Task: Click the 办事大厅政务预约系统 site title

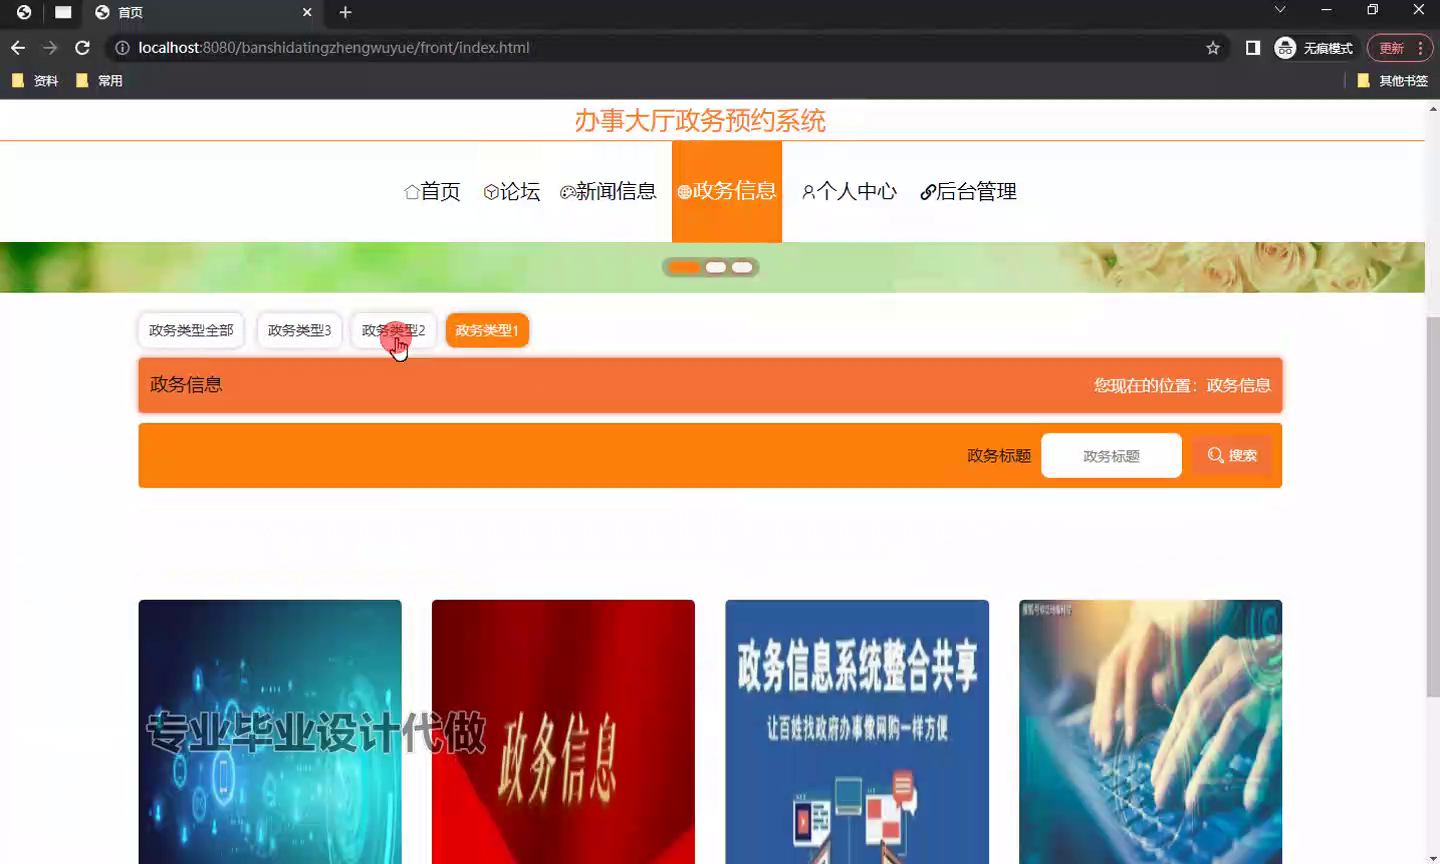Action: tap(700, 121)
